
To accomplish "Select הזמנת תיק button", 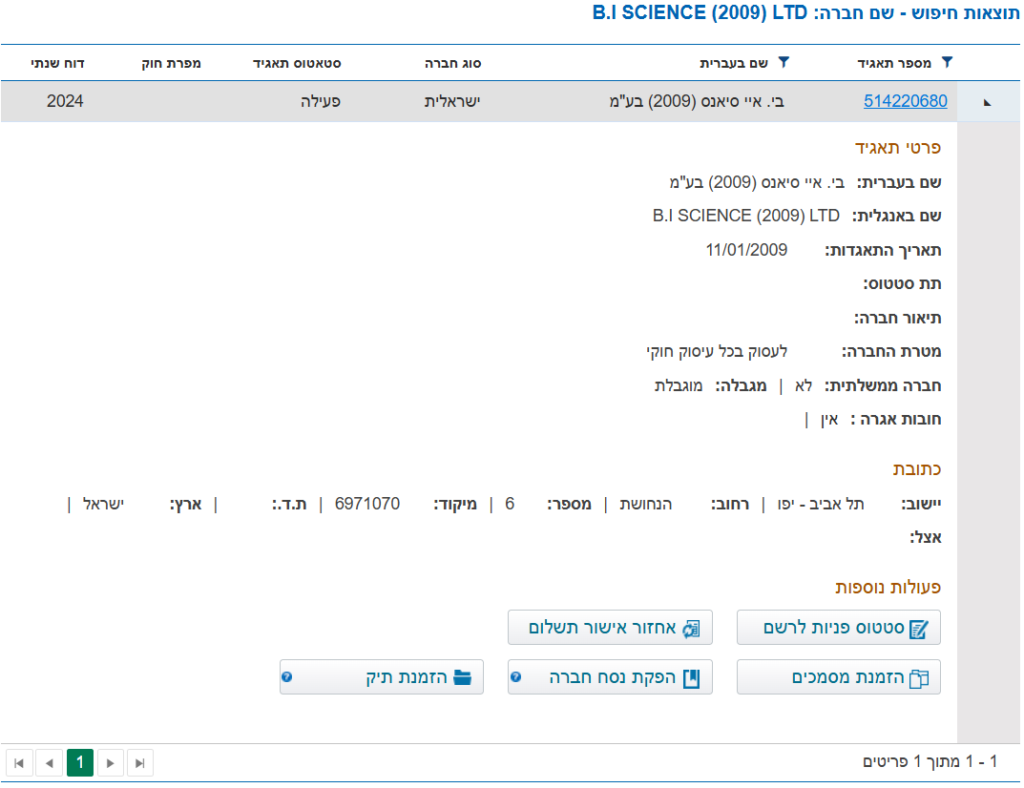I will [x=392, y=677].
